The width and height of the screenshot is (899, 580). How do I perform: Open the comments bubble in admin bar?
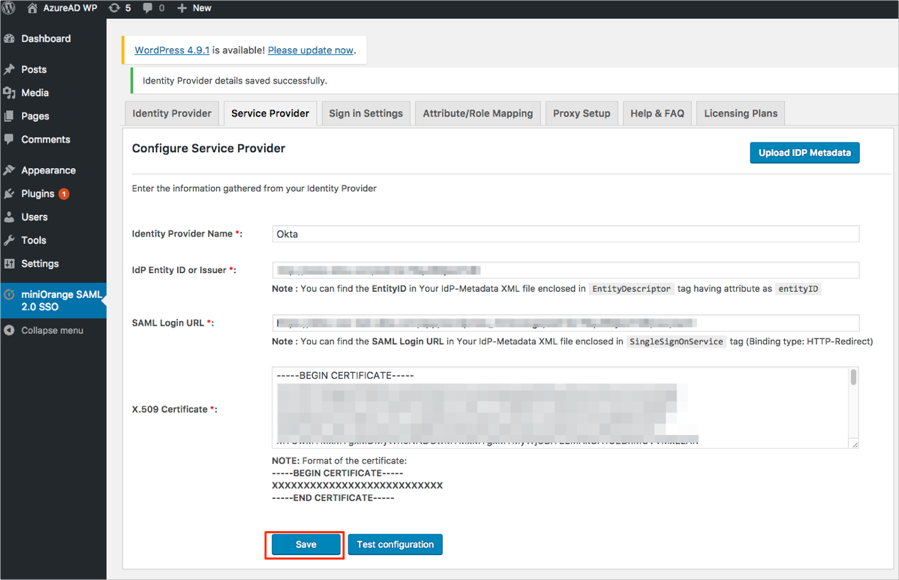click(153, 8)
